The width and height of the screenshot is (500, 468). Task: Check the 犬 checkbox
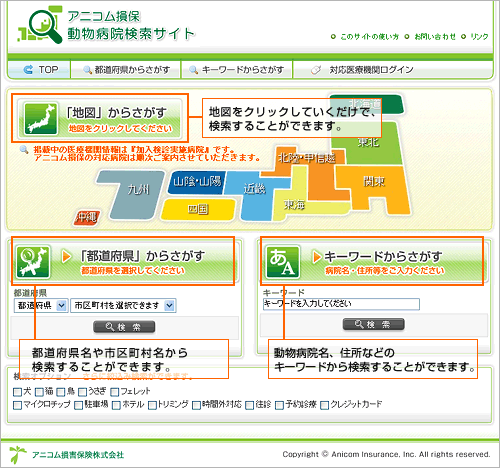[18, 392]
